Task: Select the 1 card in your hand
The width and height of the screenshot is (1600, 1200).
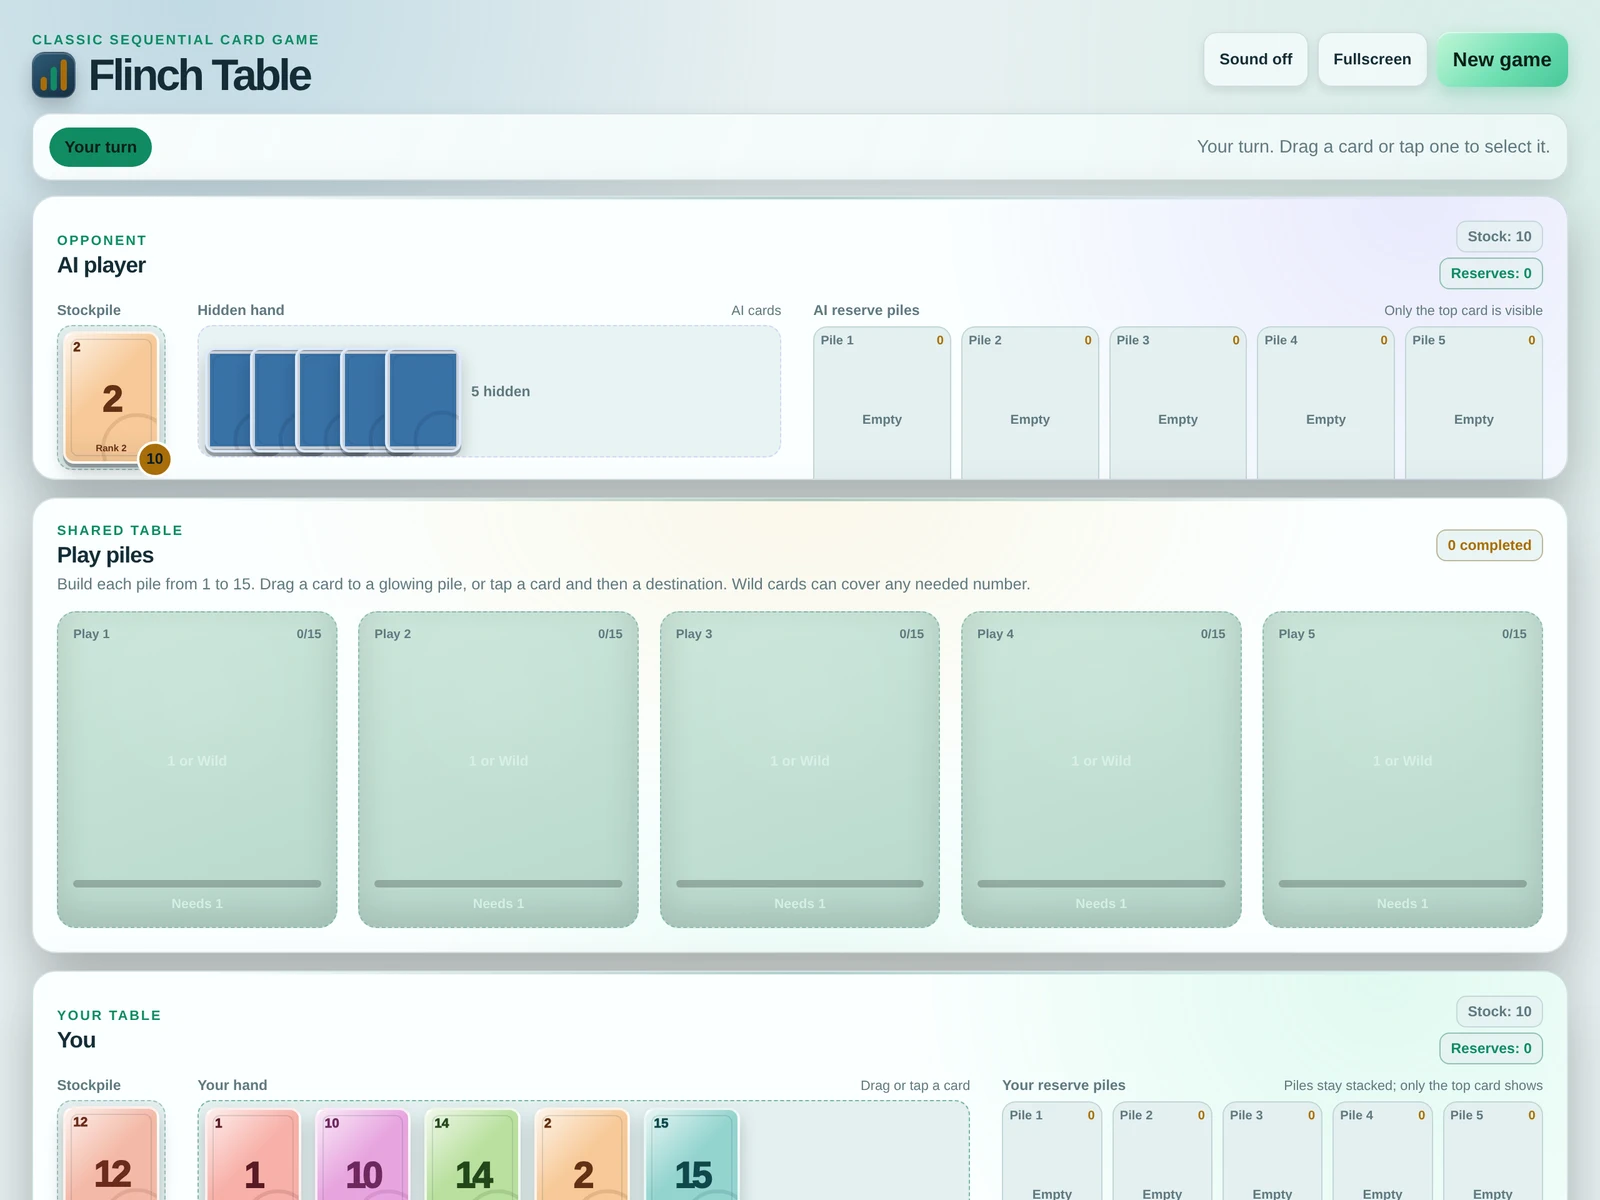Action: (254, 1155)
